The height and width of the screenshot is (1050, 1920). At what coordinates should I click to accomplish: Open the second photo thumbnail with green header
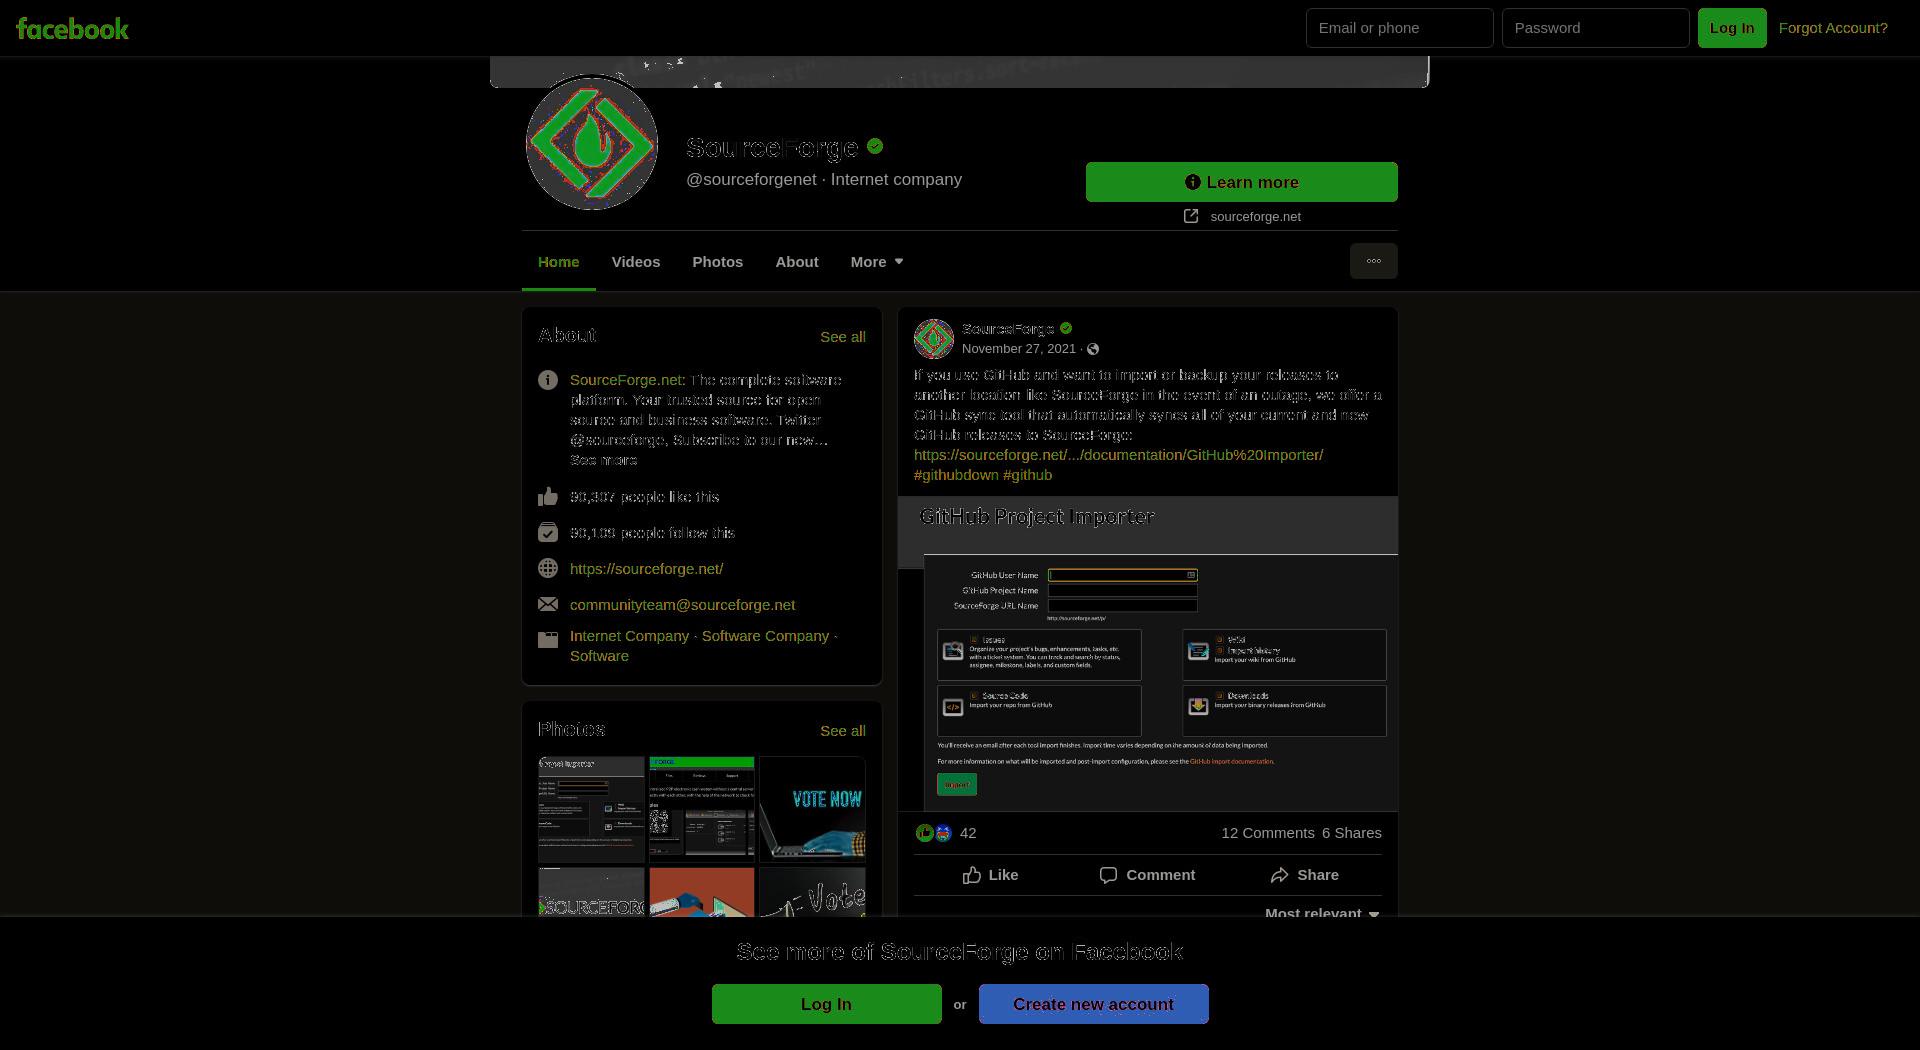(x=701, y=809)
